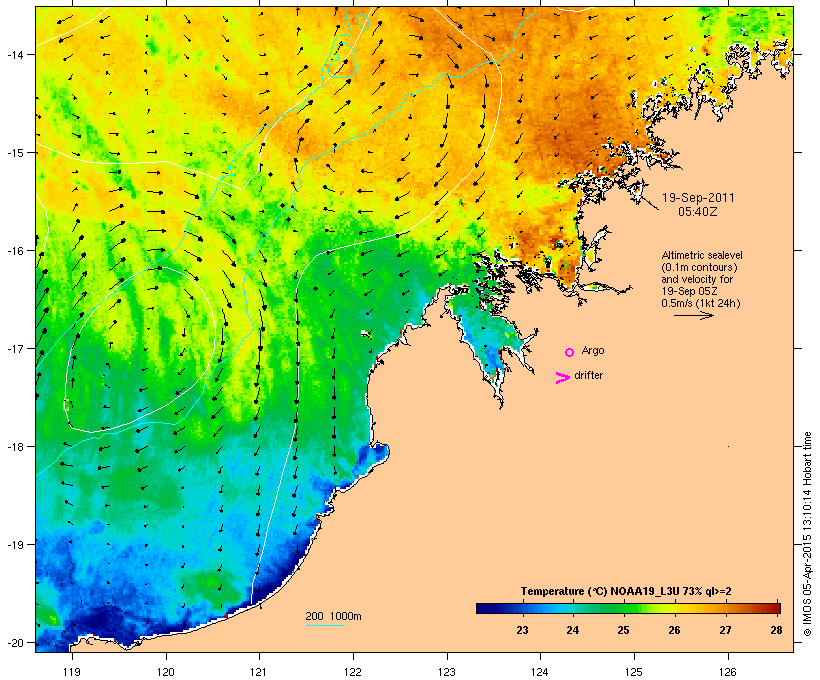820x680 pixels.
Task: Click the magenta Argo circle legend marker
Action: [x=570, y=353]
